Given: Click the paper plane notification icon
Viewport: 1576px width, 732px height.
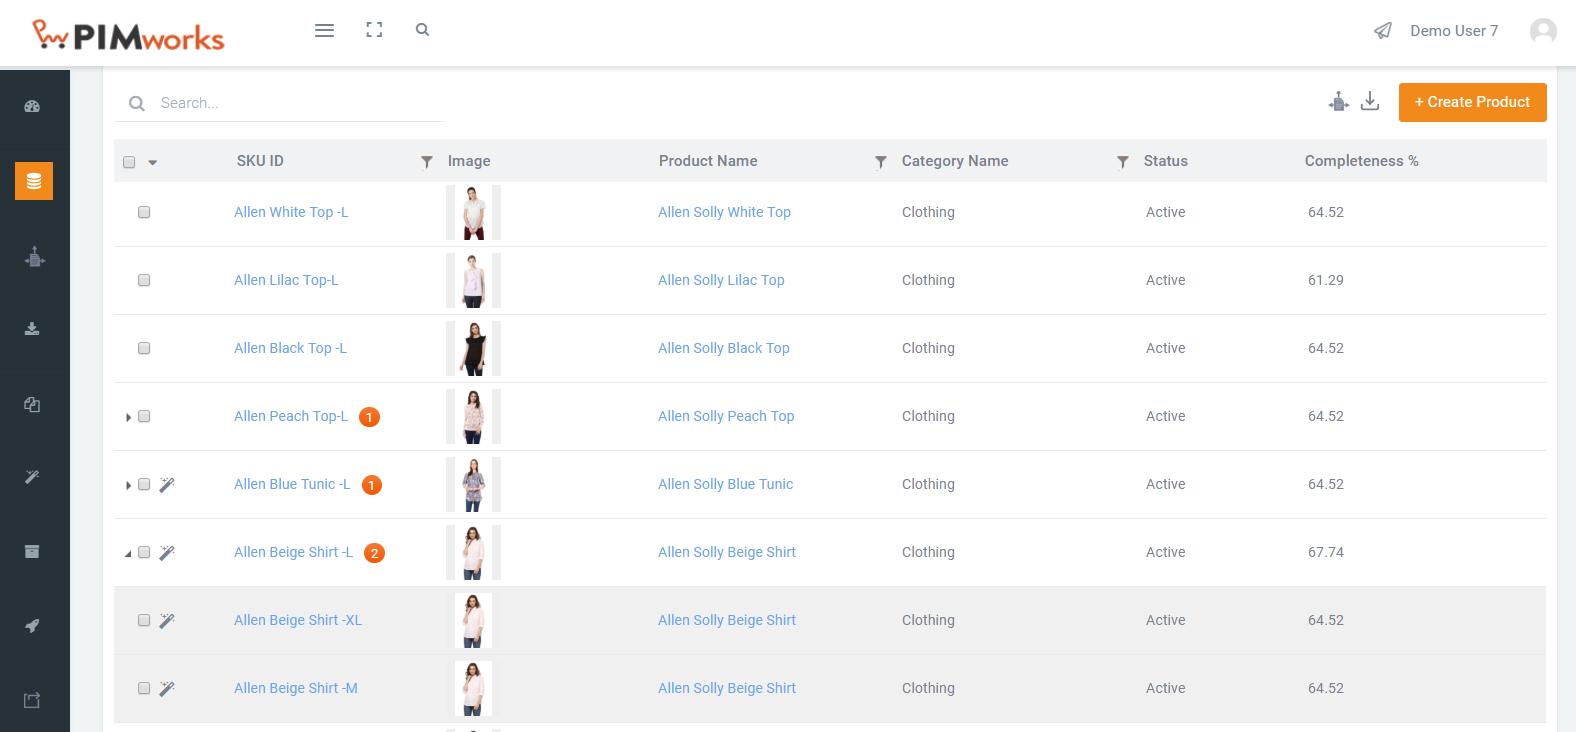Looking at the screenshot, I should click(1383, 31).
